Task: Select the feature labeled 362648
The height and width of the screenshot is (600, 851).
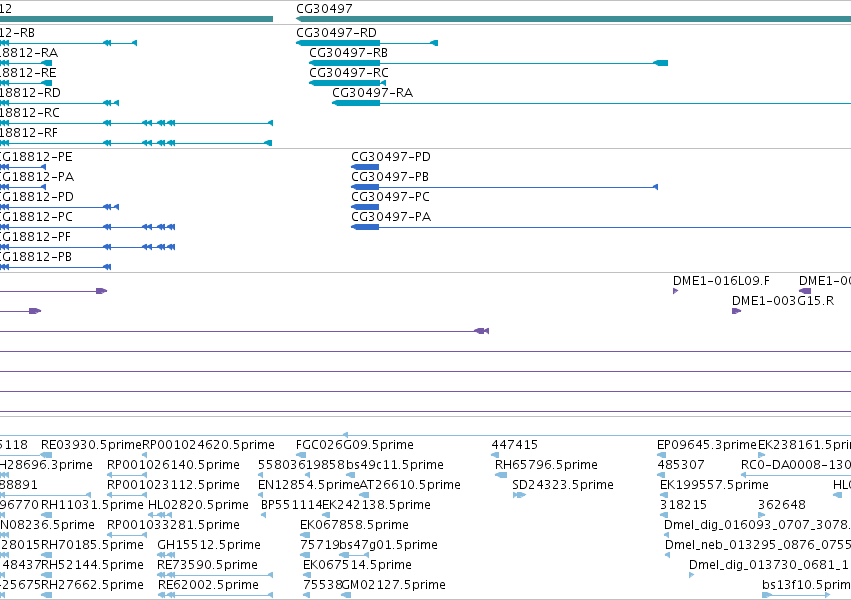Action: tap(782, 505)
